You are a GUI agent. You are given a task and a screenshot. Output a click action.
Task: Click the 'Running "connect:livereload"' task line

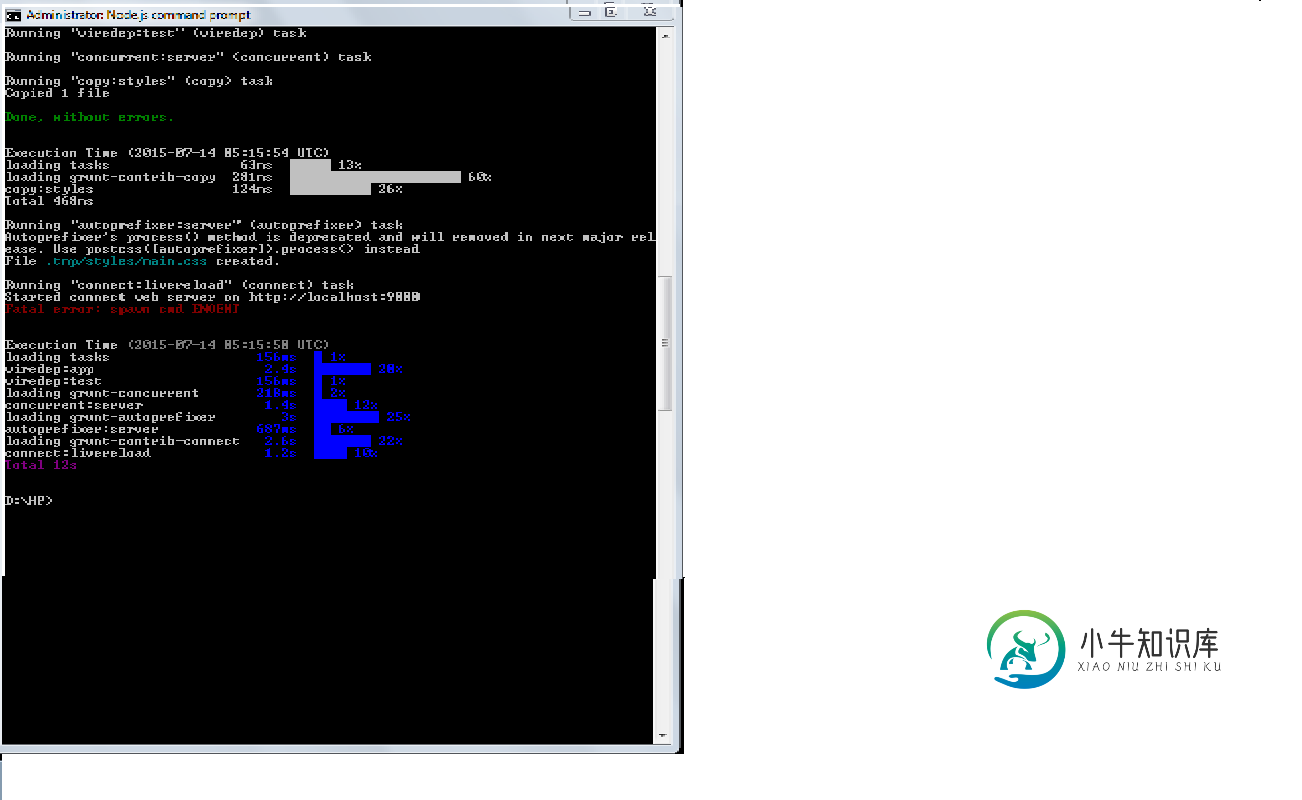tap(180, 285)
